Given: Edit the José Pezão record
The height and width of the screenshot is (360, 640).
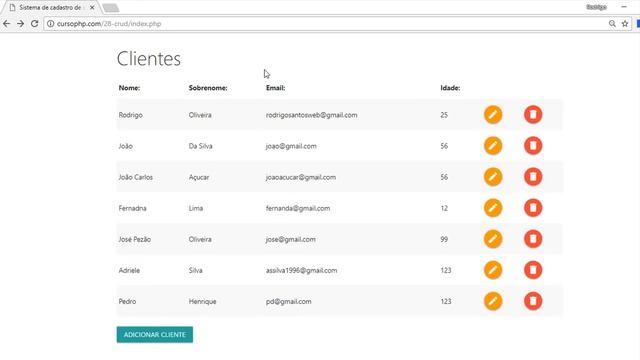Looking at the screenshot, I should pyautogui.click(x=493, y=239).
